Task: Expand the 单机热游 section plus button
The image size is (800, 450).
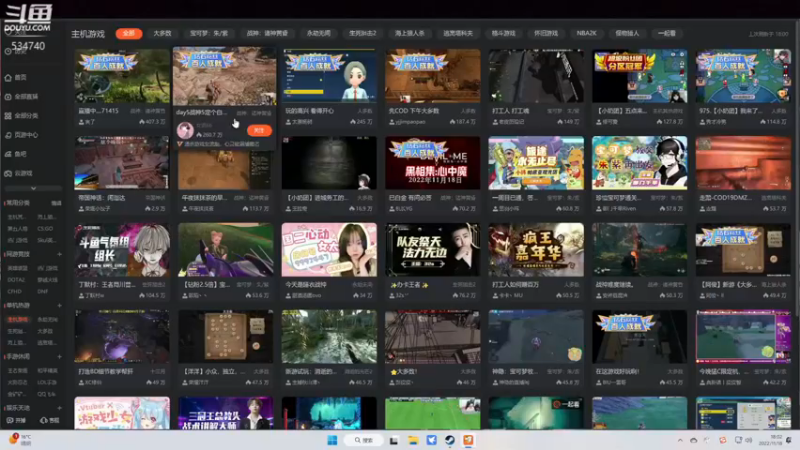Action: coord(59,306)
